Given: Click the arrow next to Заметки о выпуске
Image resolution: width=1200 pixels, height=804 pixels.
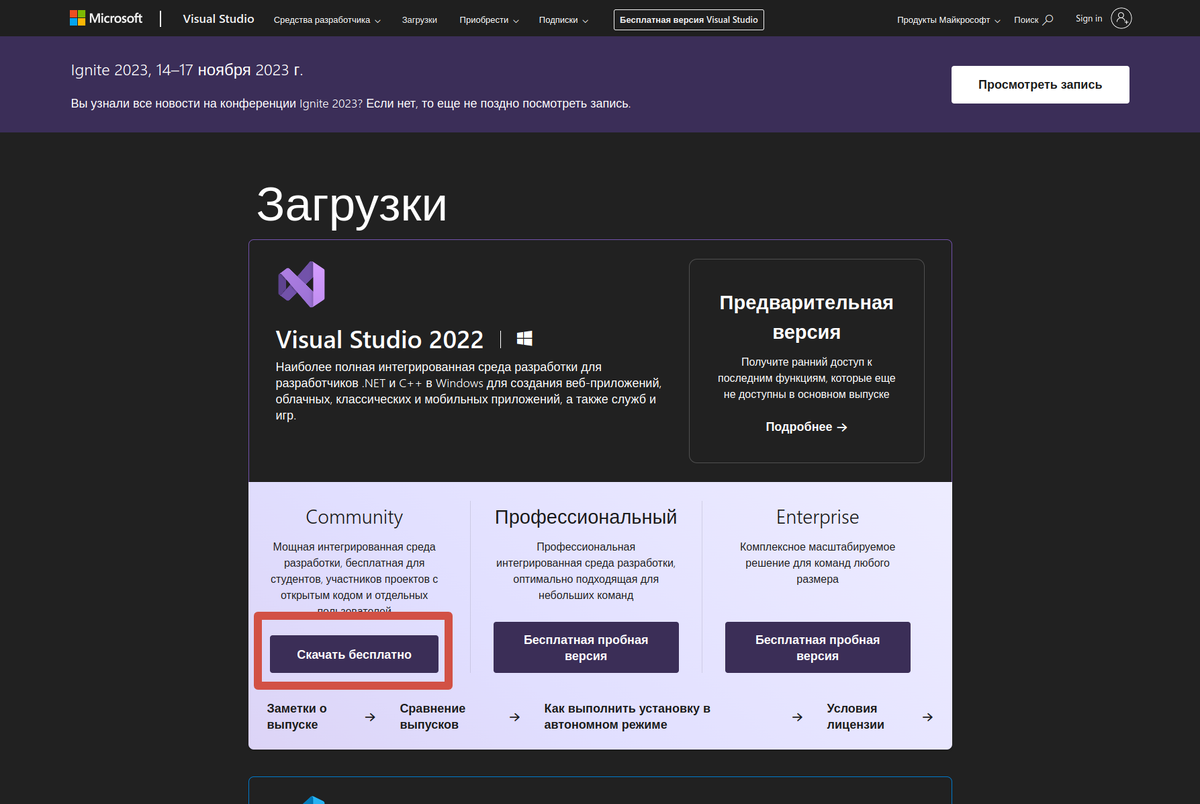Looking at the screenshot, I should coord(370,717).
